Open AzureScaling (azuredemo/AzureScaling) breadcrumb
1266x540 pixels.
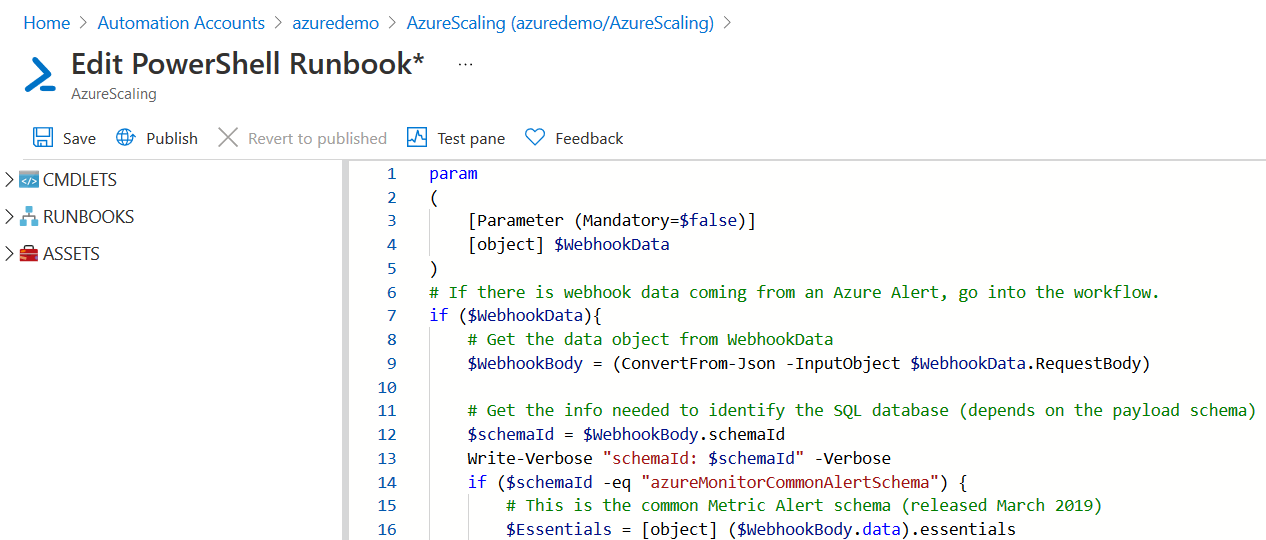tap(560, 23)
